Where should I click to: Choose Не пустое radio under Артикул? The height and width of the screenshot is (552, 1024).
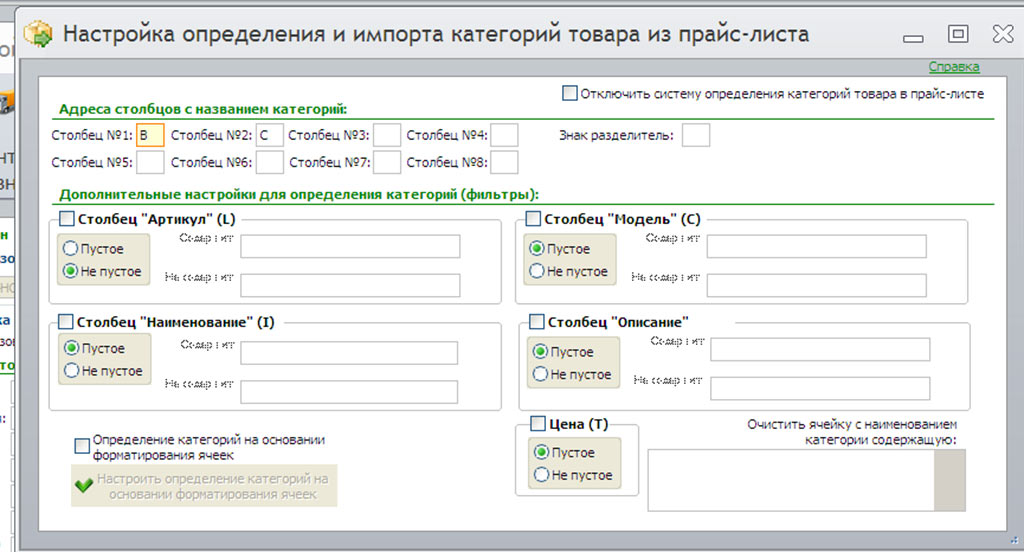point(71,270)
